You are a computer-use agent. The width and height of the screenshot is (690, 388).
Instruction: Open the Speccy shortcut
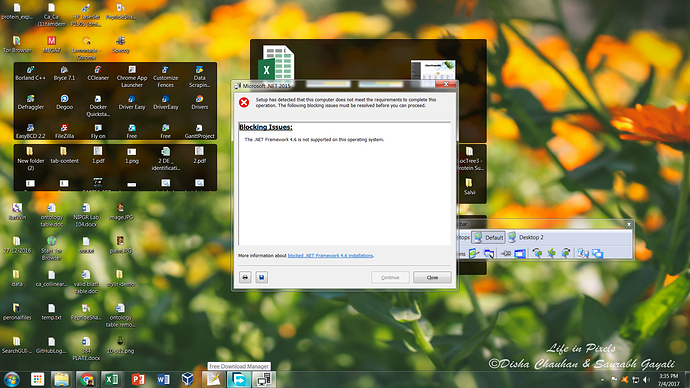pyautogui.click(x=121, y=44)
